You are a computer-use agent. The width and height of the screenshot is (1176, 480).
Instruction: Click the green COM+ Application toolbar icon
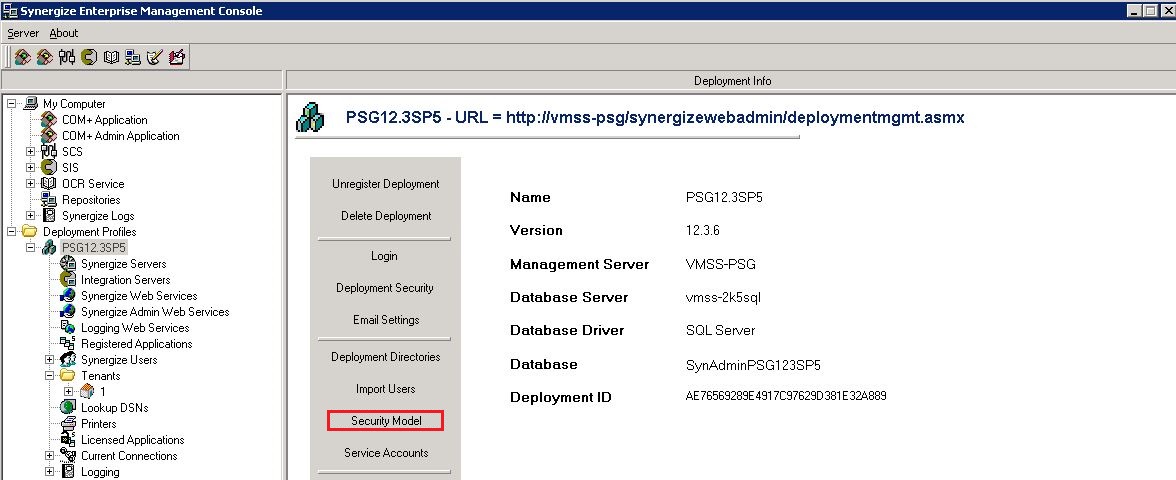coord(22,57)
